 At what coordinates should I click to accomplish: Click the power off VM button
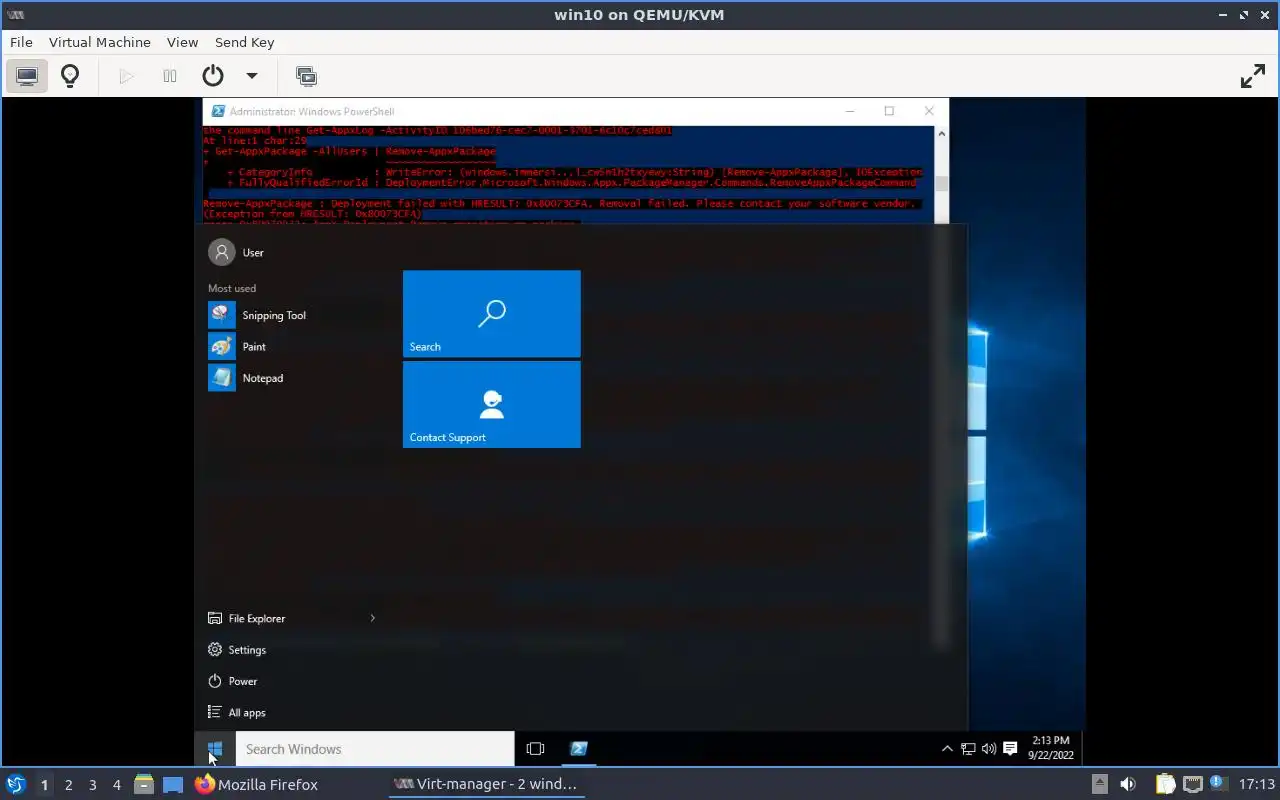[212, 76]
